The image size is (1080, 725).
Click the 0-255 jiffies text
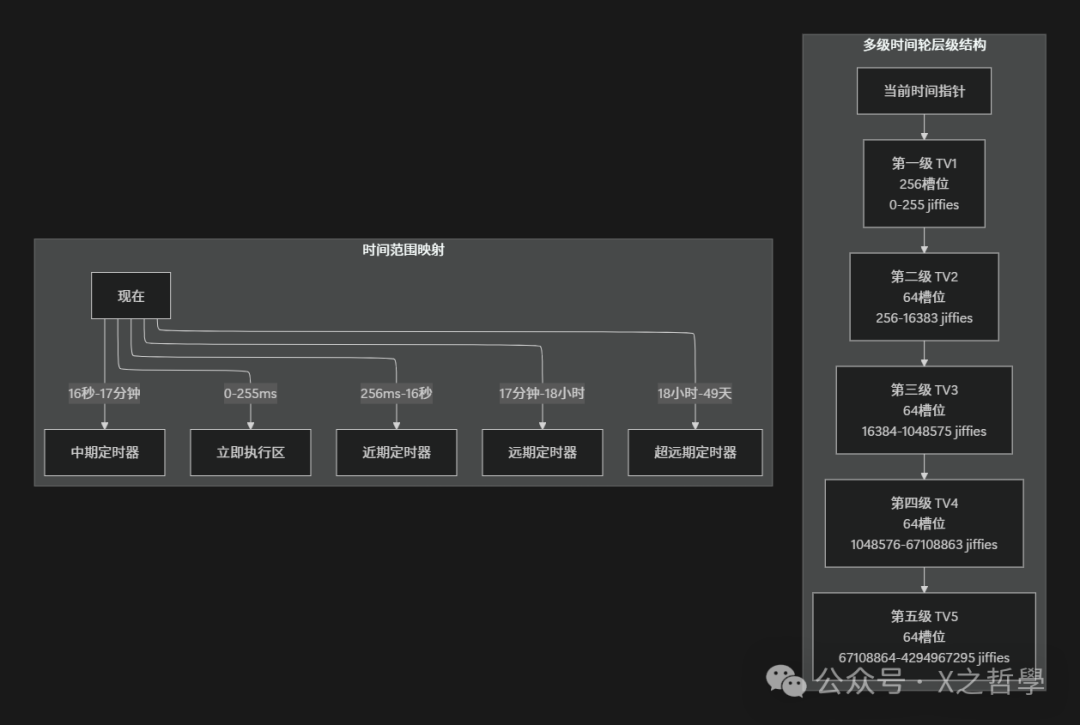tap(924, 204)
